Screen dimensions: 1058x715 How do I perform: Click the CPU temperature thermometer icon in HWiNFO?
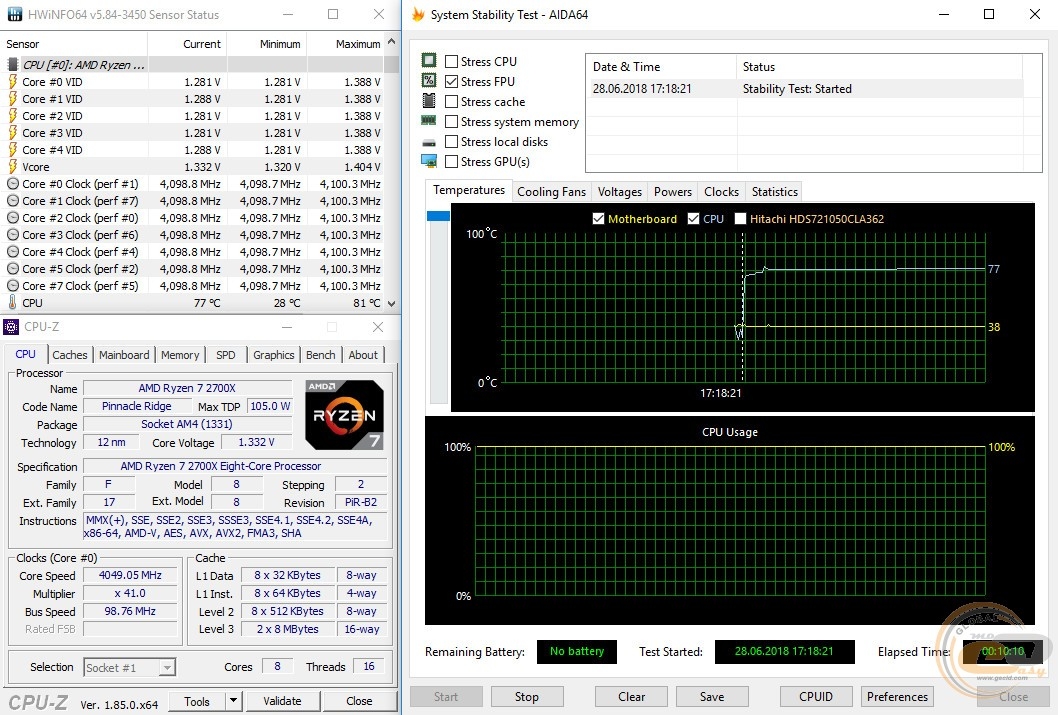click(12, 302)
